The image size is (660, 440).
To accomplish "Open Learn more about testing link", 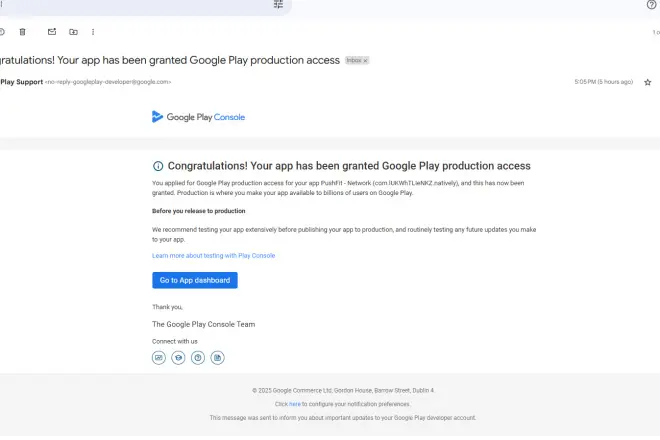I will (213, 256).
